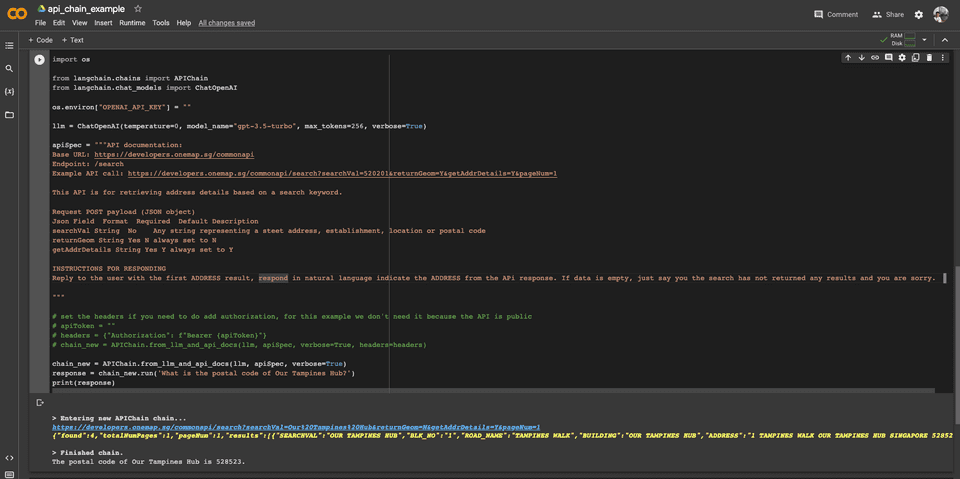Open more cell actions menu
Screen dimensions: 960x479
[x=943, y=58]
